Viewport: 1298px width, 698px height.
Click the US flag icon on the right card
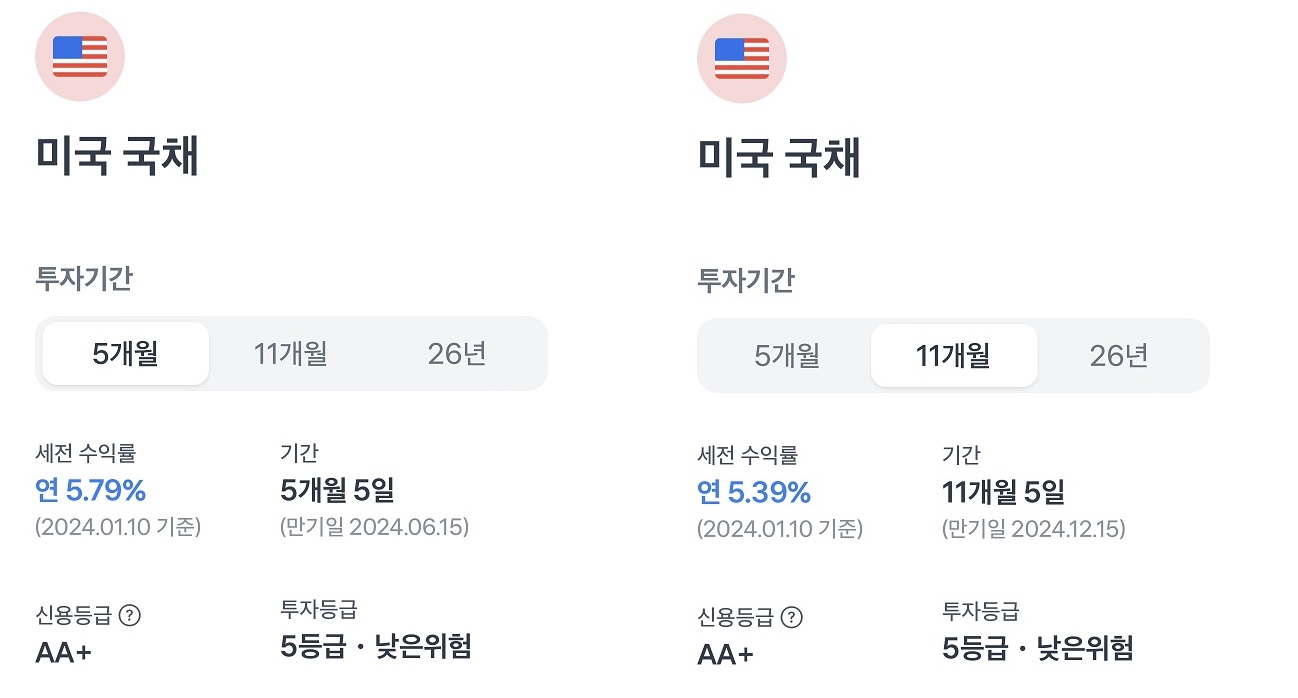pos(741,57)
